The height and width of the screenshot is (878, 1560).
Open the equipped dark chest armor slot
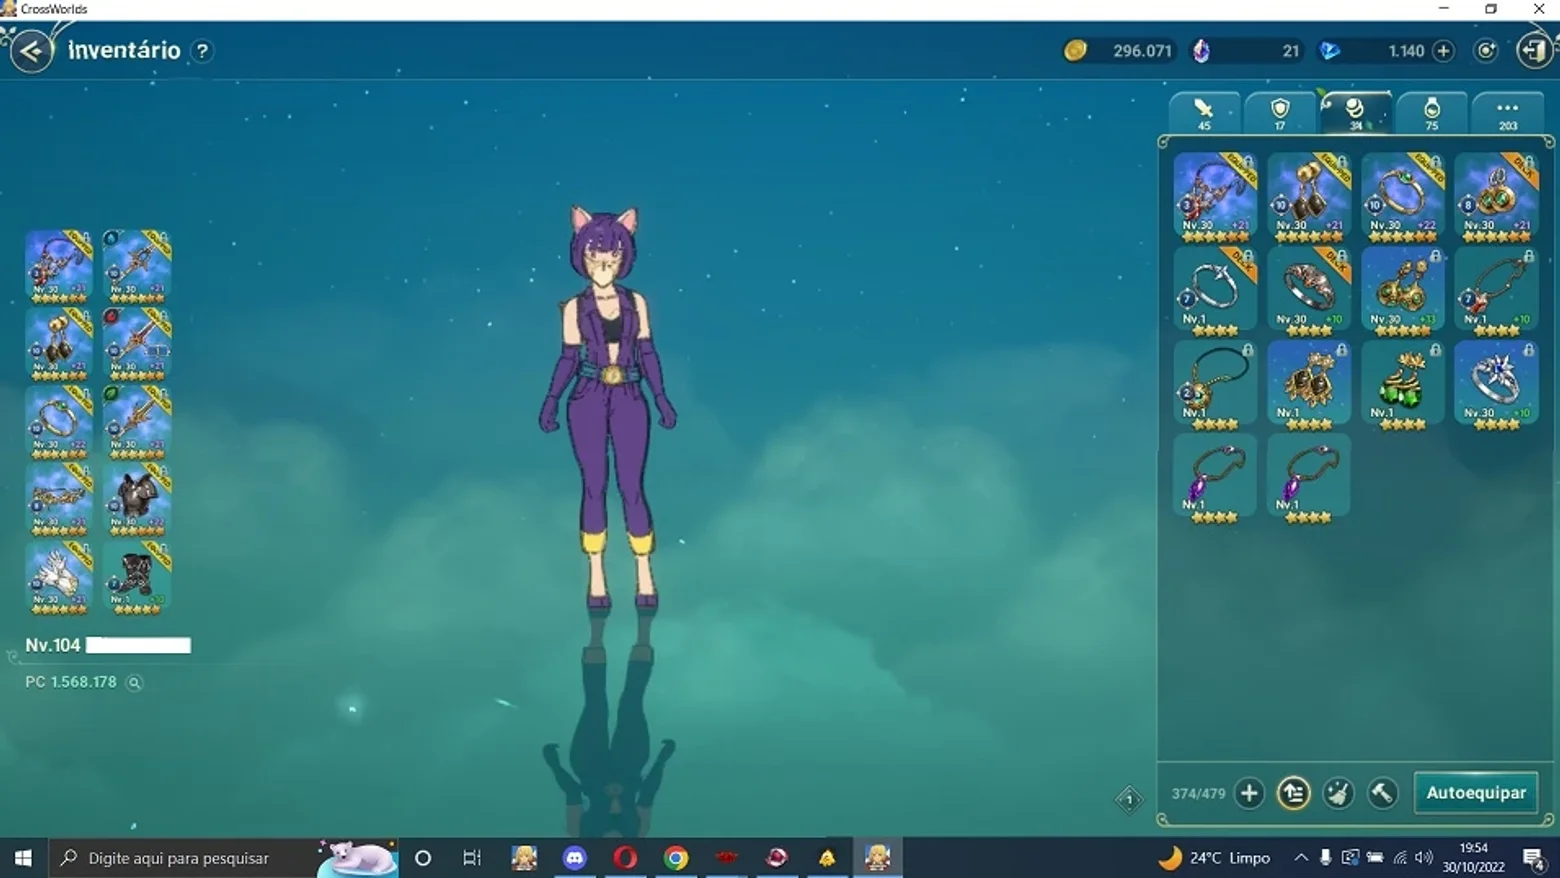(x=137, y=500)
